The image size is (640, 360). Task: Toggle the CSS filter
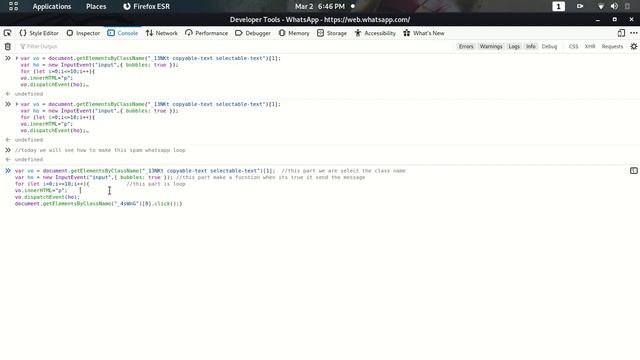(573, 47)
